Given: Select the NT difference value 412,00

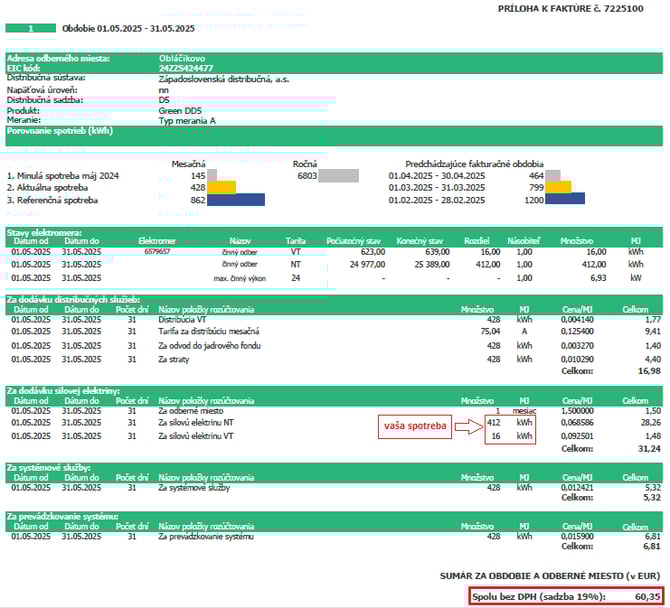Looking at the screenshot, I should pos(488,264).
